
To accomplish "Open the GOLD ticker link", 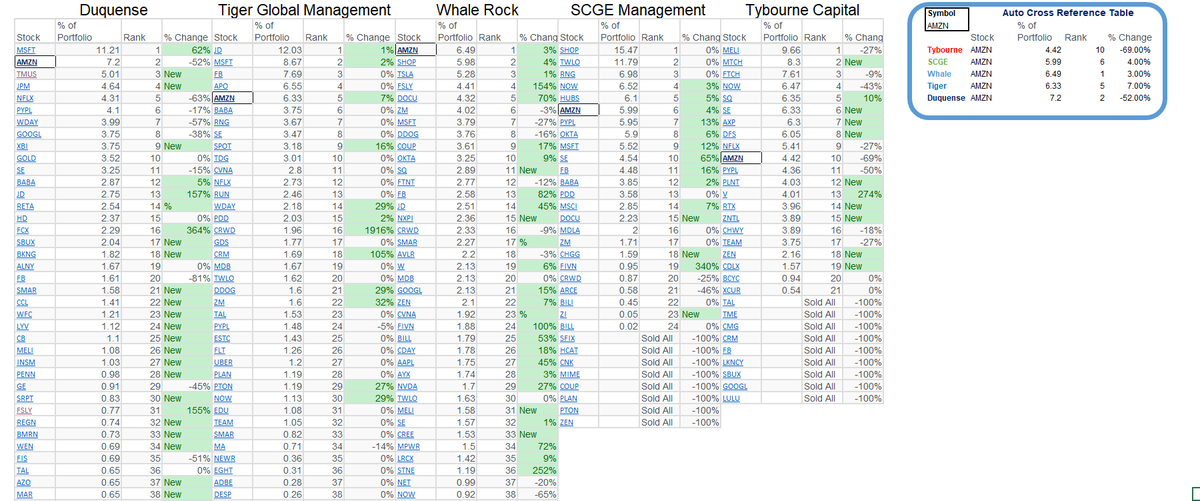I will click(x=26, y=158).
